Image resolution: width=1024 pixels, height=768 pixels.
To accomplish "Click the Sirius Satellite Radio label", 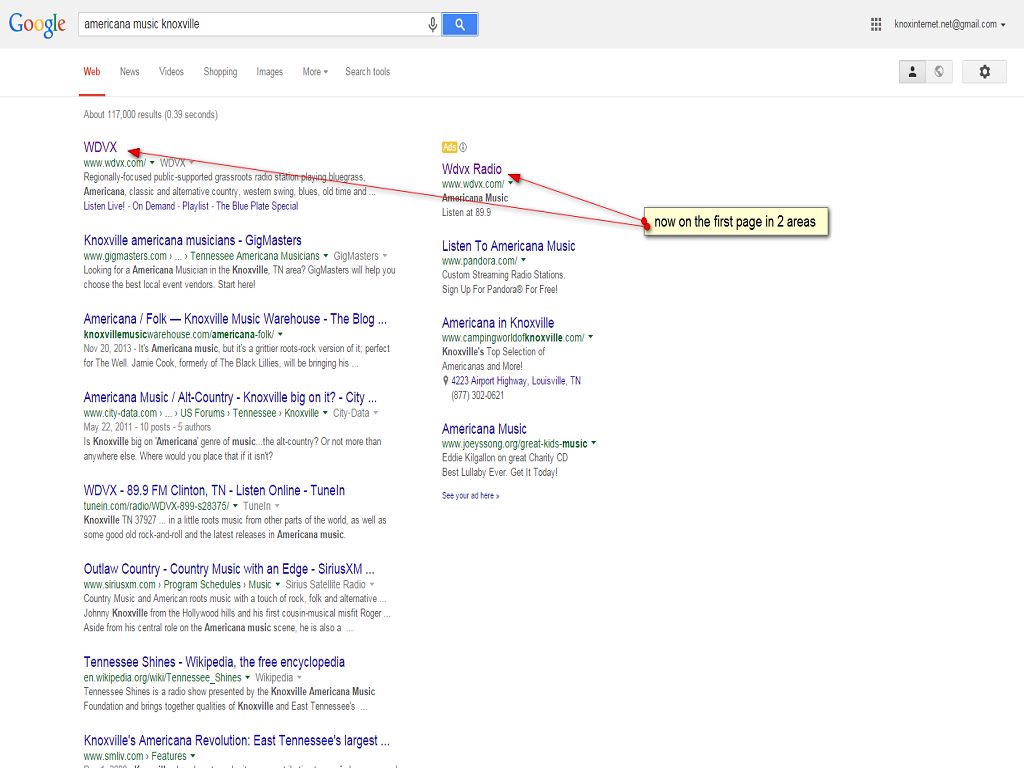I will (x=325, y=584).
